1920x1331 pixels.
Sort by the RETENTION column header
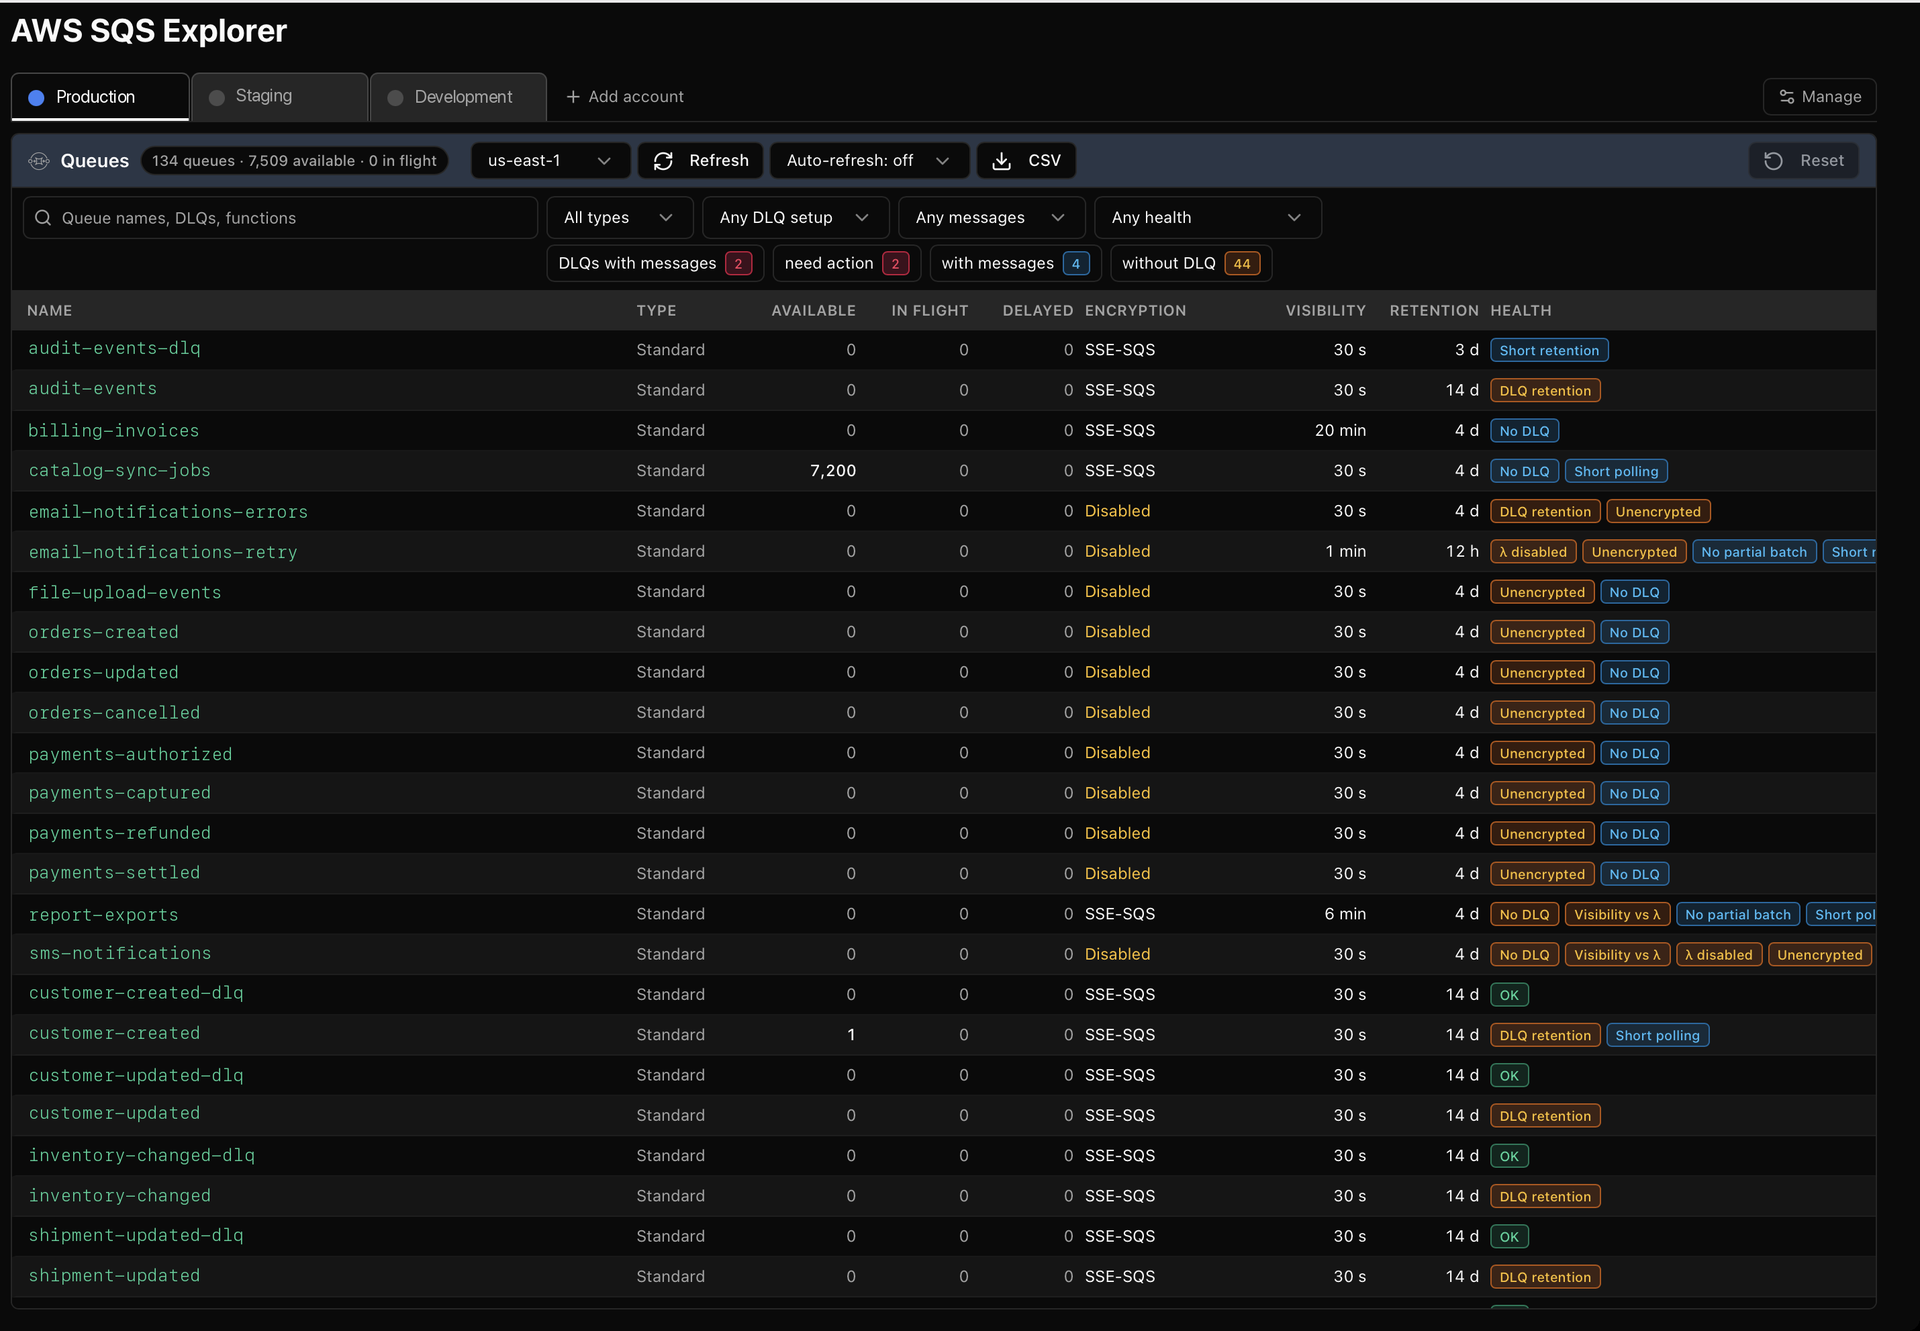click(x=1433, y=311)
